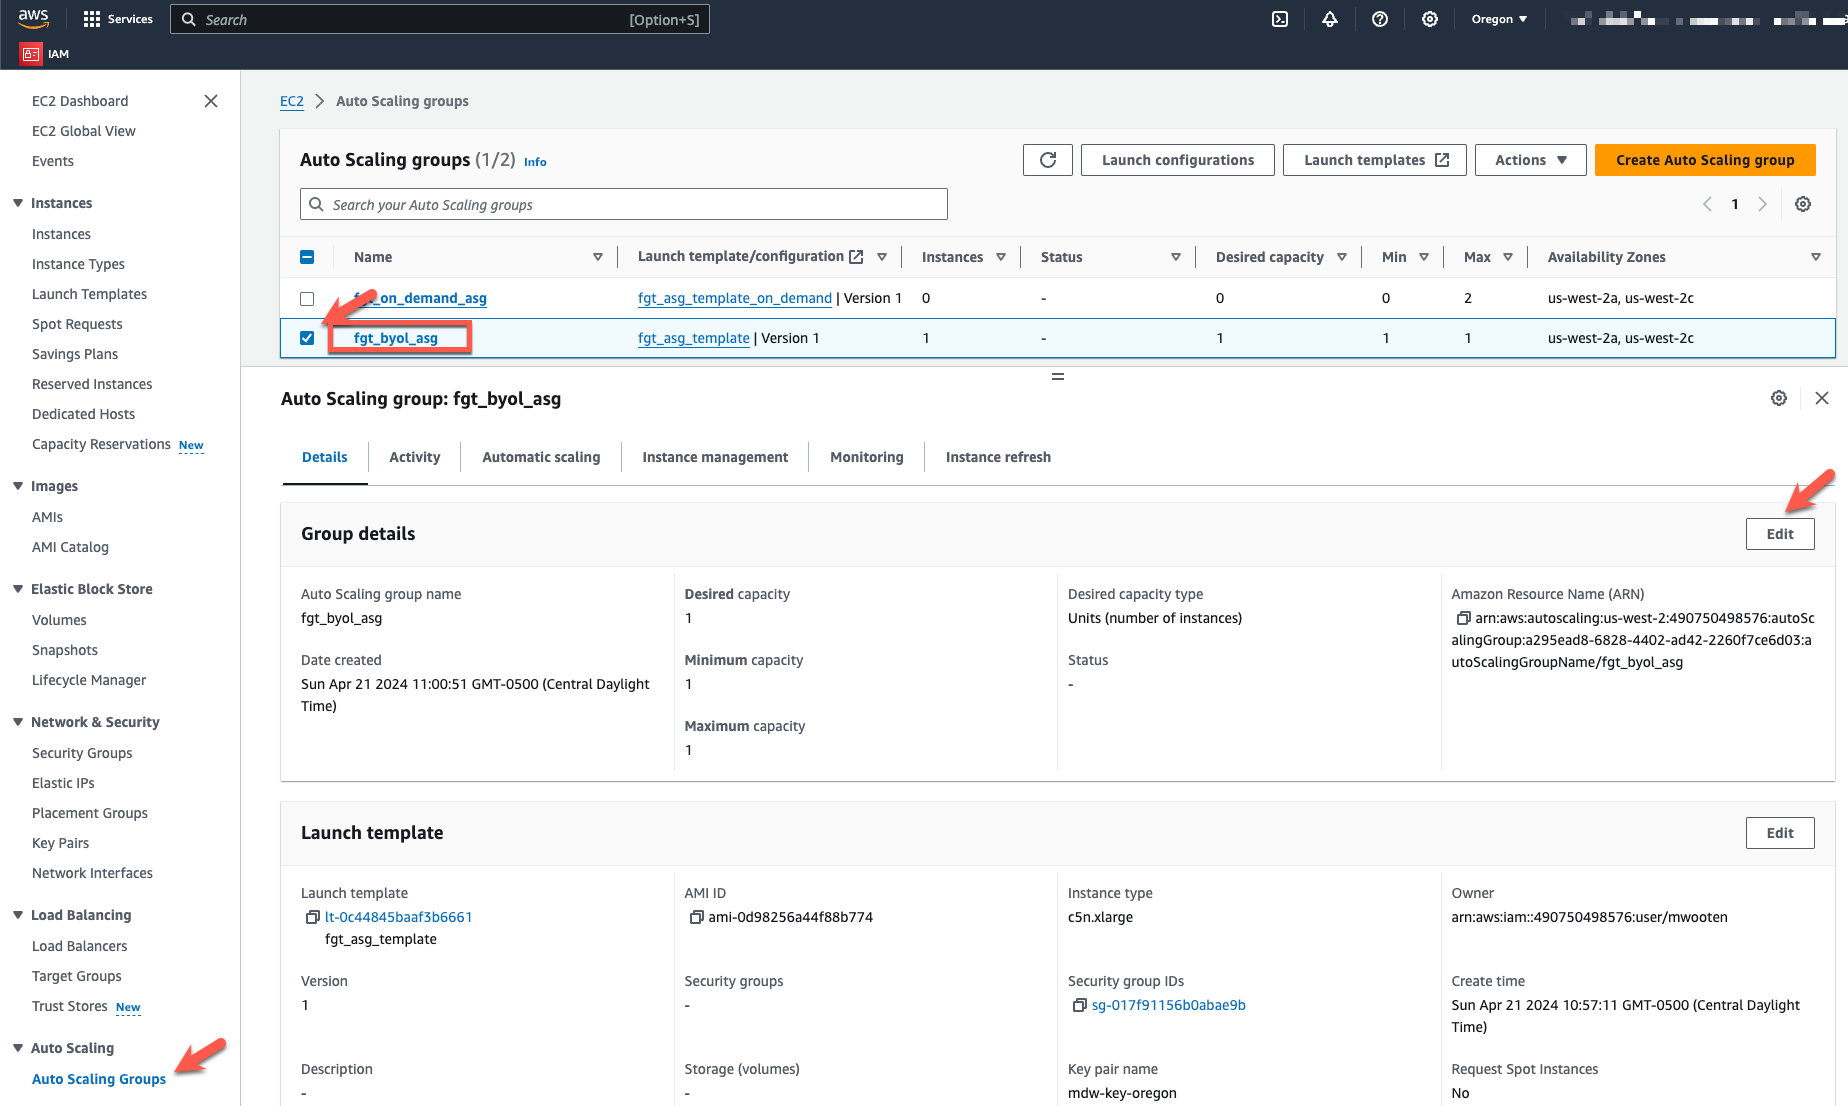The image size is (1848, 1106).
Task: Sort by Desired capacity column
Action: coord(1342,257)
